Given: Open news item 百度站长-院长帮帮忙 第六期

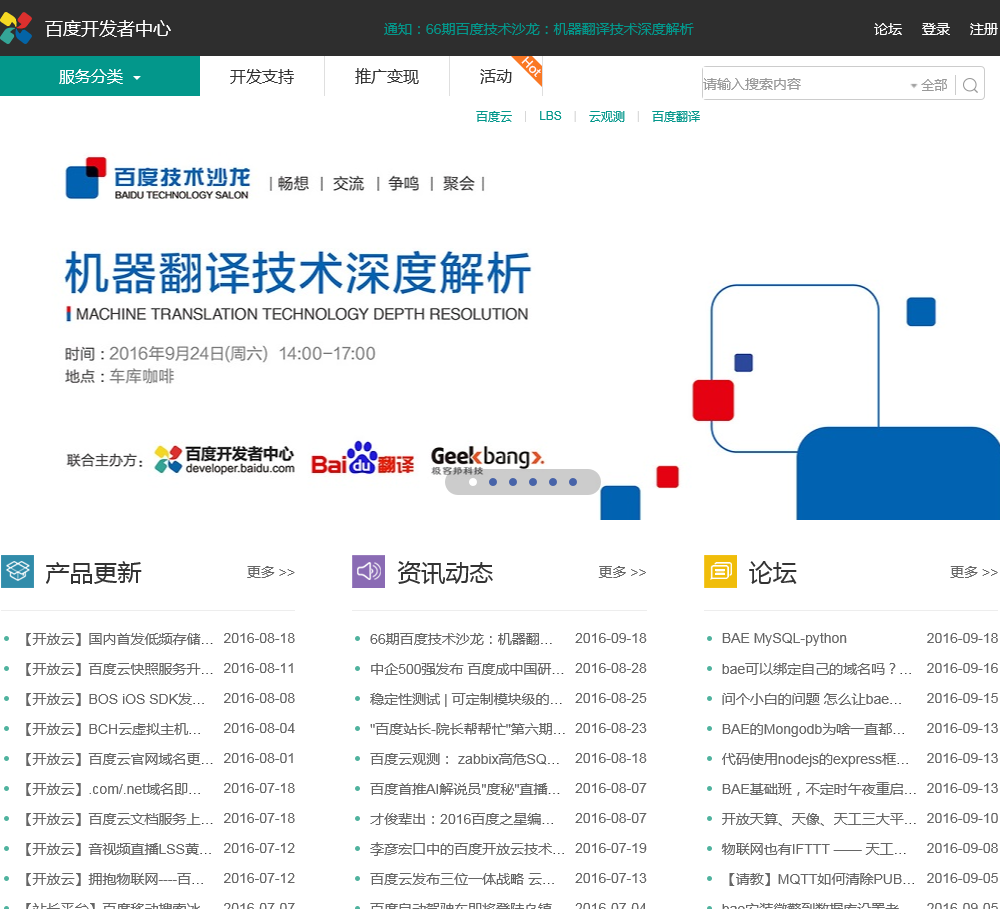Looking at the screenshot, I should pyautogui.click(x=467, y=728).
